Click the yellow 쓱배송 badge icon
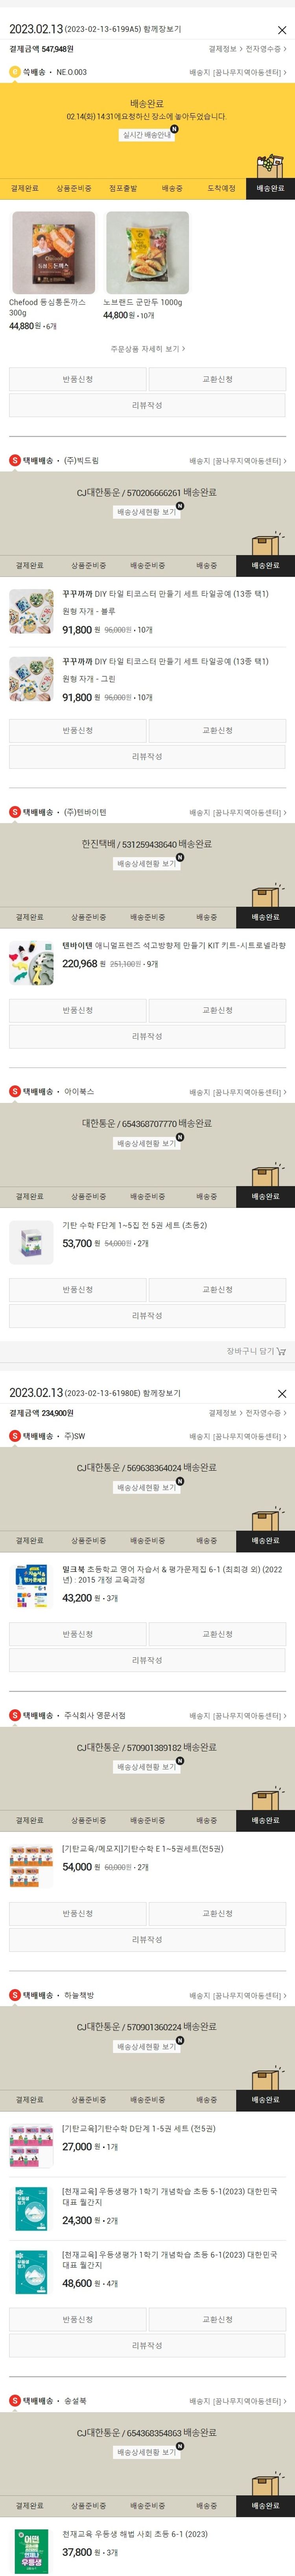The image size is (295, 2576). click(14, 72)
